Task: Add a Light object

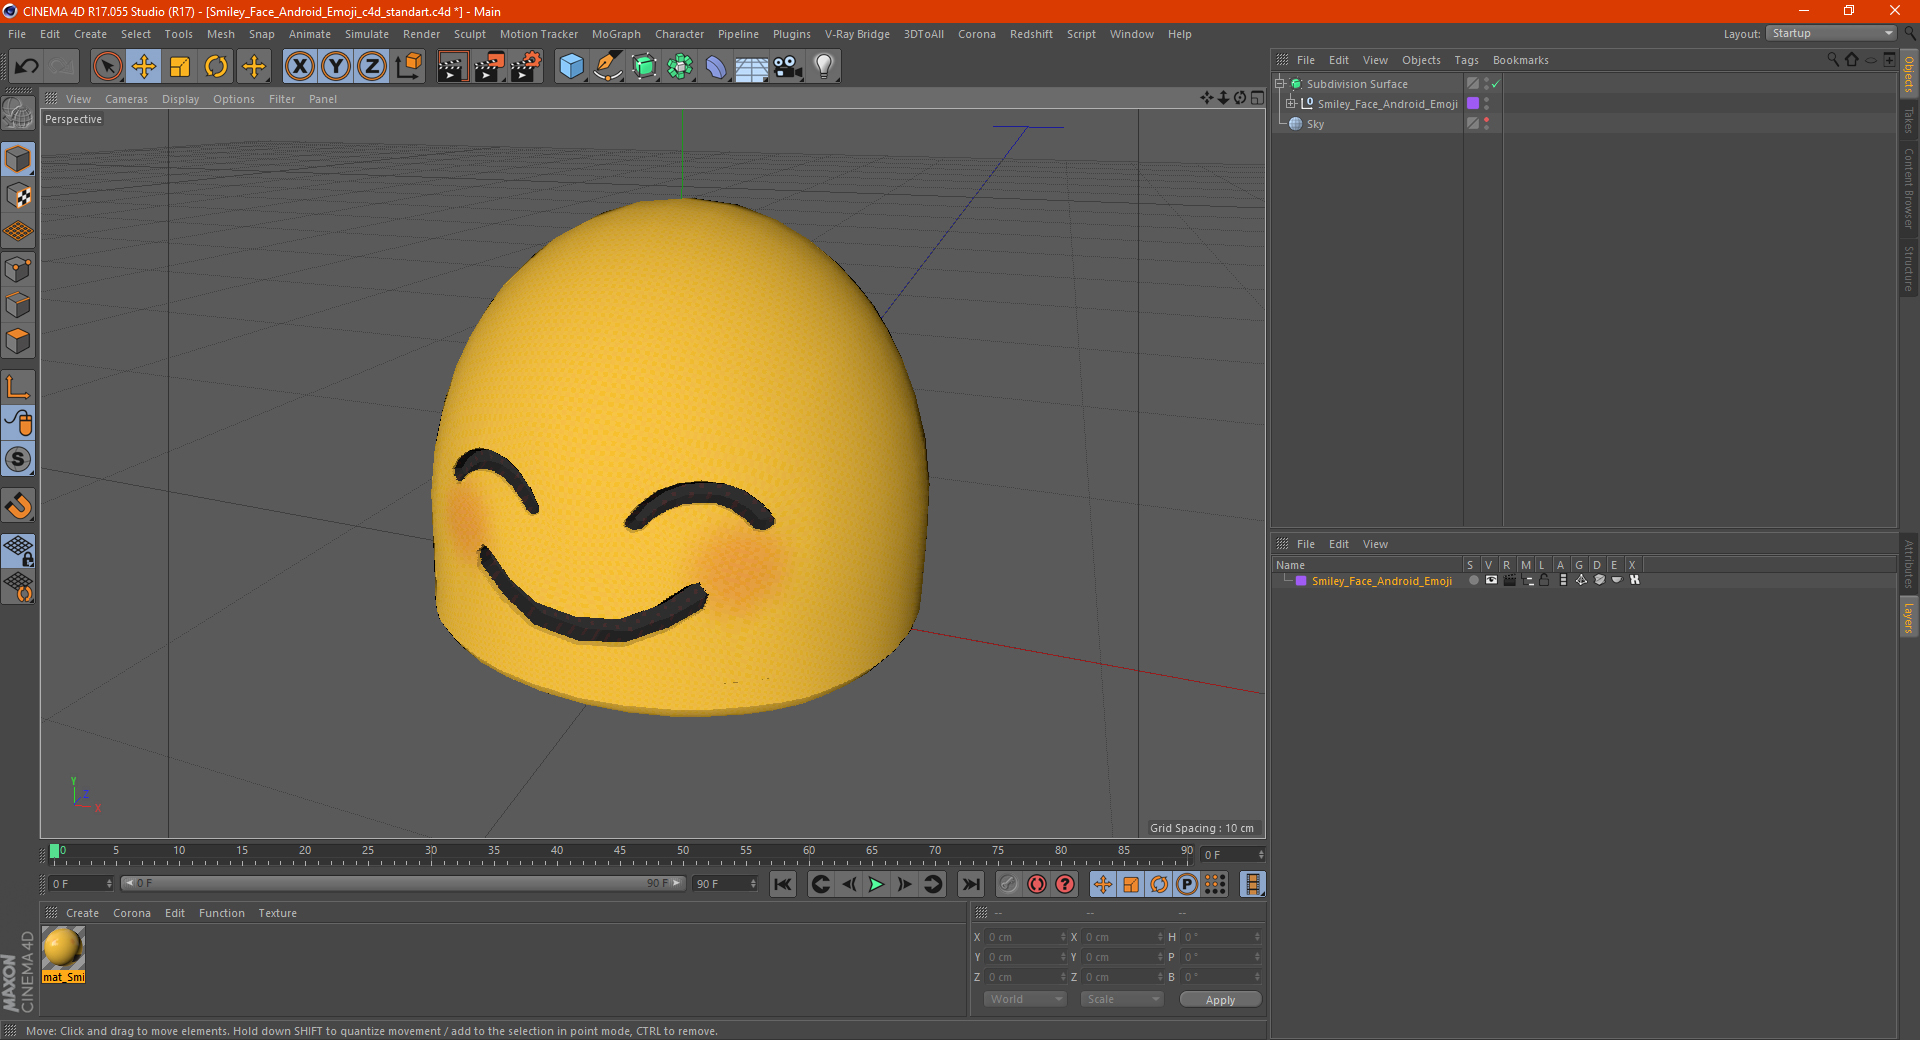Action: [824, 67]
